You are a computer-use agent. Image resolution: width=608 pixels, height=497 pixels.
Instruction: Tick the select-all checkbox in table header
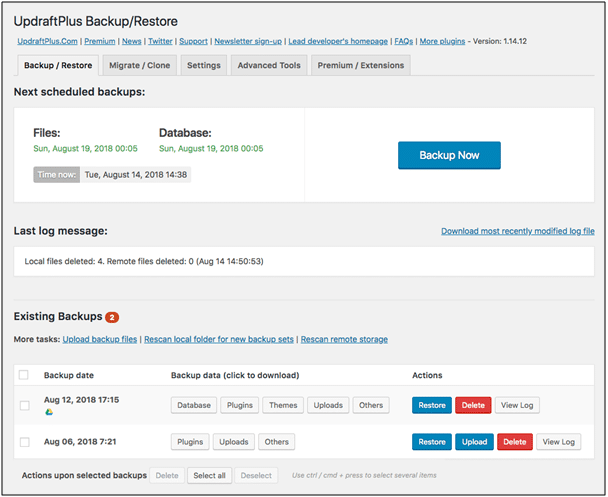click(24, 375)
